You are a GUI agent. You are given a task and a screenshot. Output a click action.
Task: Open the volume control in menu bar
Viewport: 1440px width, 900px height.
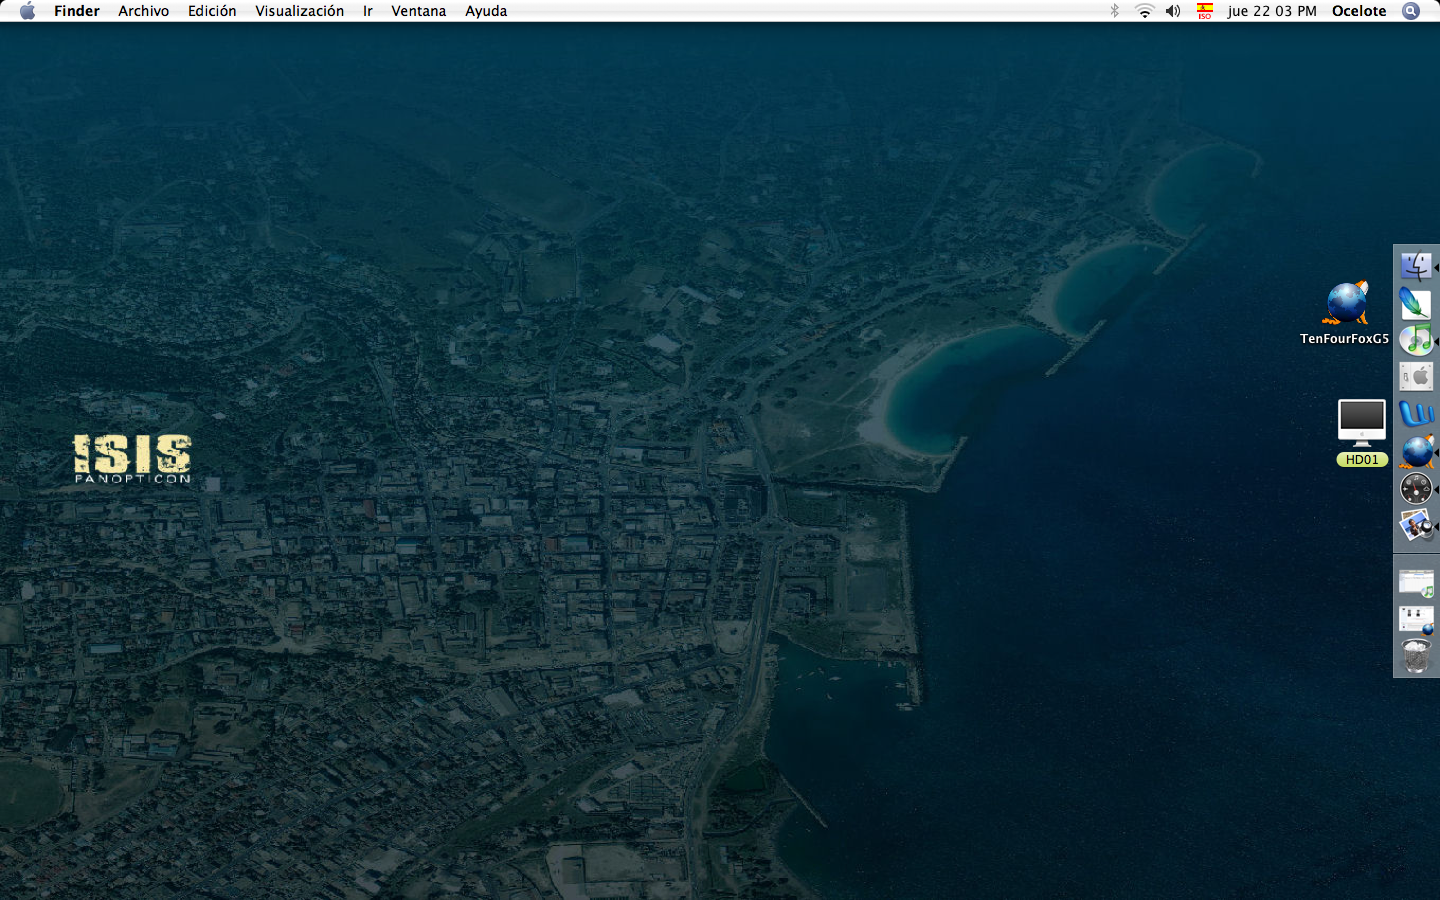point(1173,11)
